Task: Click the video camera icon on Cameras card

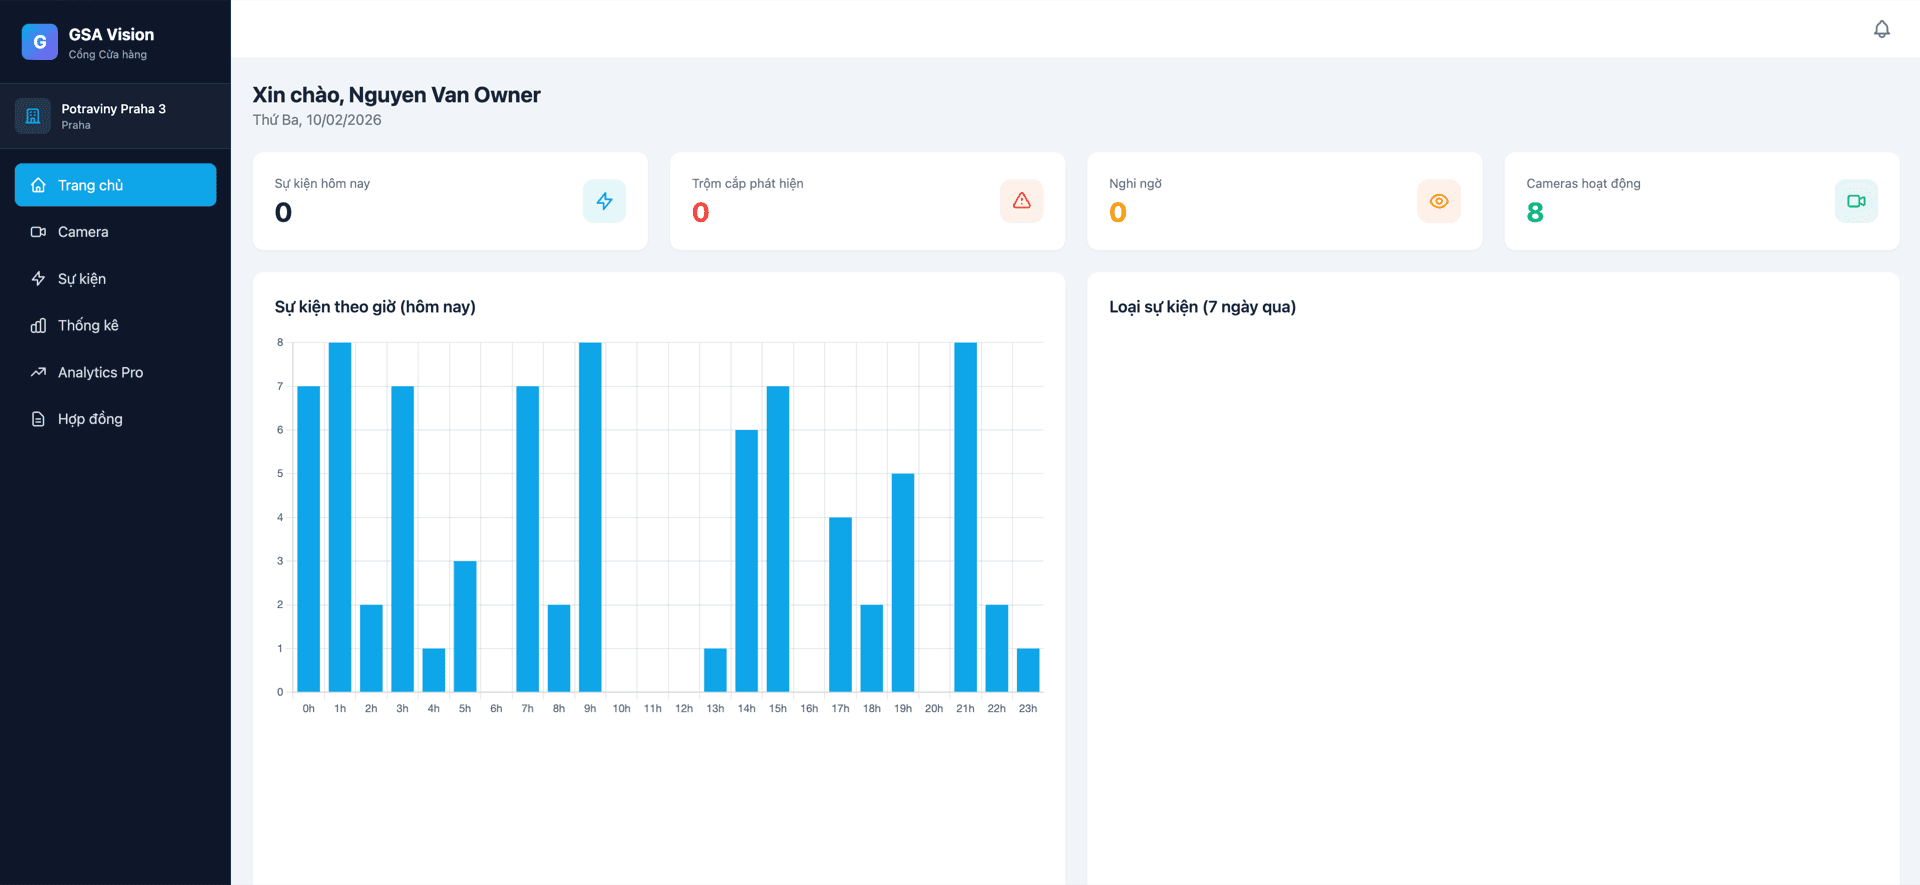Action: [x=1856, y=201]
